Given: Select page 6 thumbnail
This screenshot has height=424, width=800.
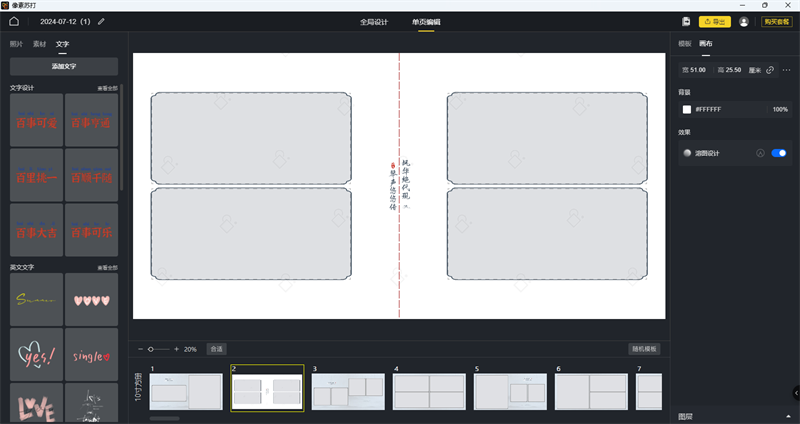Looking at the screenshot, I should coord(591,391).
